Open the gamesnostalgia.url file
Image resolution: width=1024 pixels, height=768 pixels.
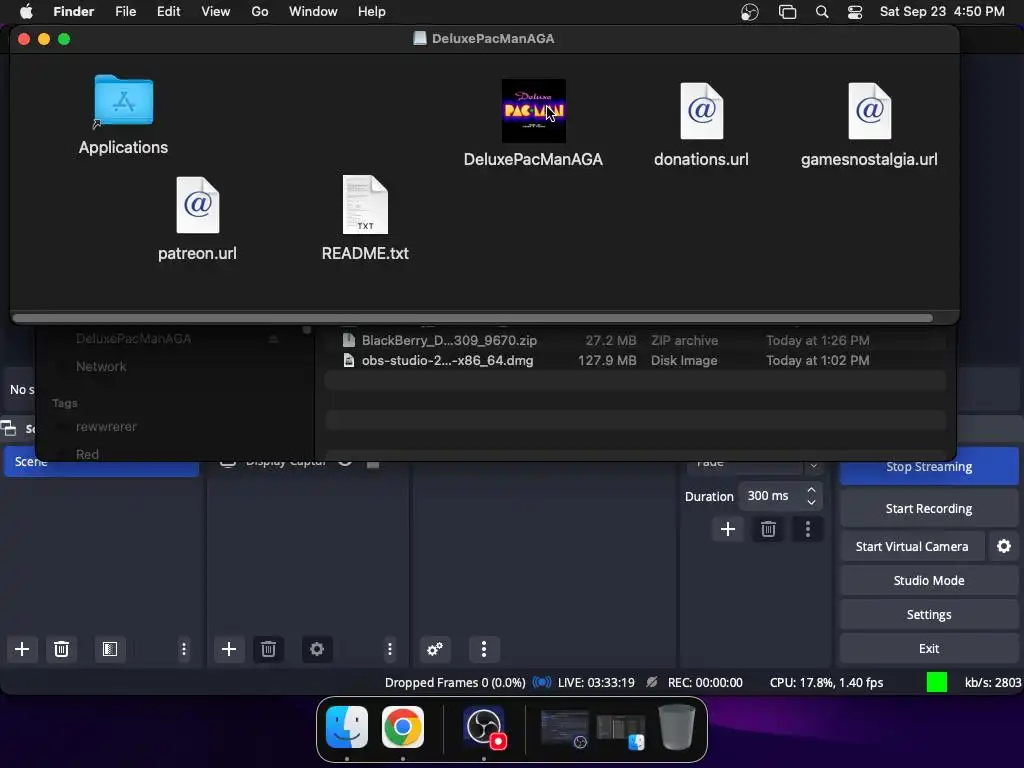click(869, 111)
